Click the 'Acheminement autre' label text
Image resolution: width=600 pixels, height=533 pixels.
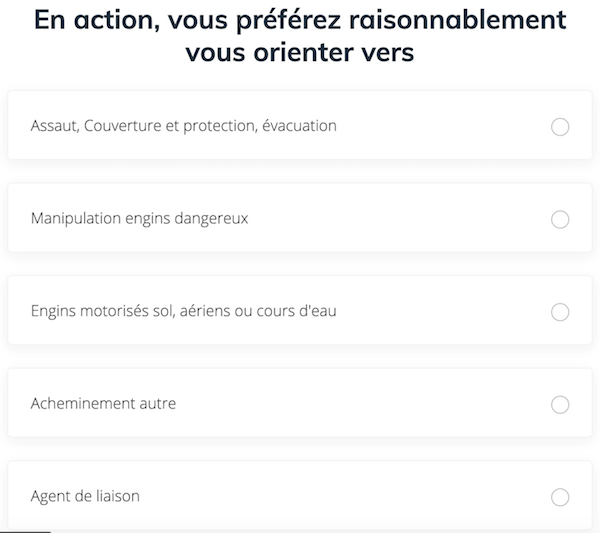pyautogui.click(x=103, y=403)
